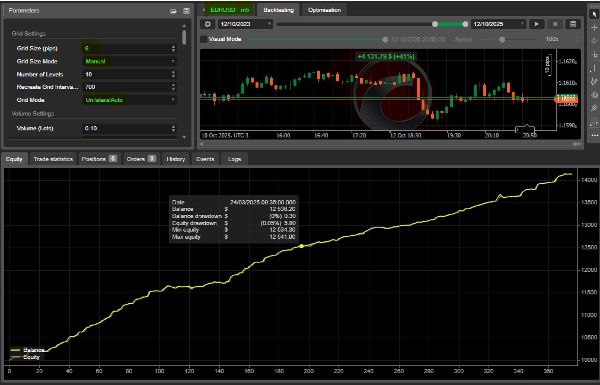Click the date range slider right handle
600x385 pixels.
point(465,24)
